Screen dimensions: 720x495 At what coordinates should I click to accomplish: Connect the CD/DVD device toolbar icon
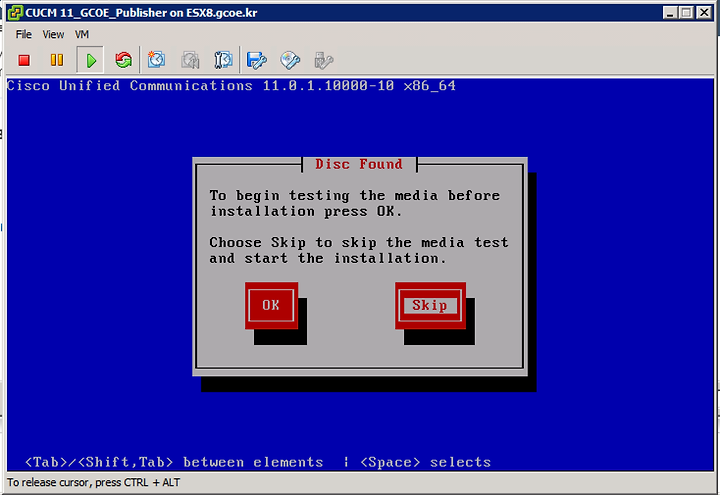point(290,60)
